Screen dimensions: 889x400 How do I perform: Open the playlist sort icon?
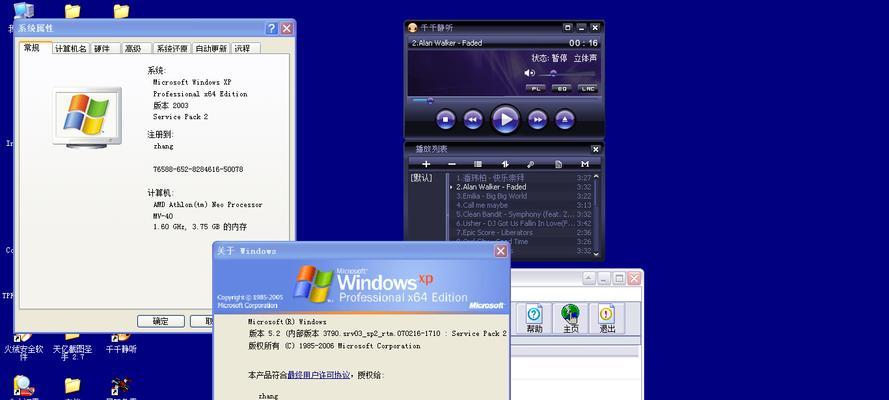[505, 164]
